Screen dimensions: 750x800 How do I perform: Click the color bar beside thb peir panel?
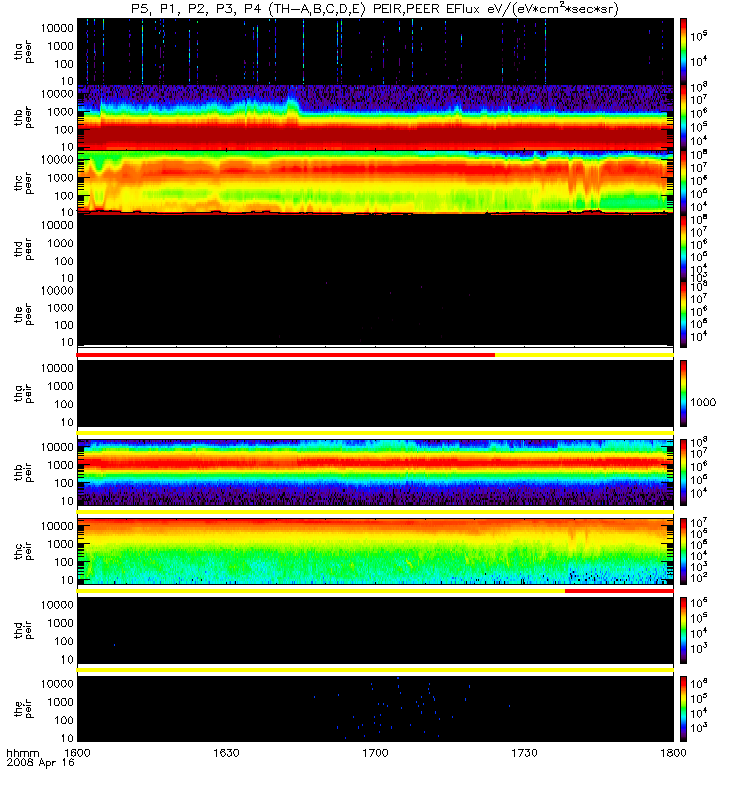click(x=683, y=472)
